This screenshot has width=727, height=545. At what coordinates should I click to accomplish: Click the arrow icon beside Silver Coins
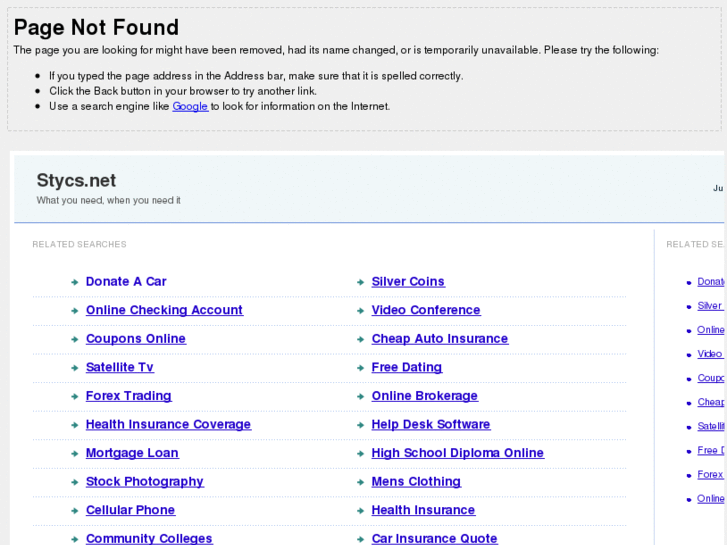(x=360, y=283)
